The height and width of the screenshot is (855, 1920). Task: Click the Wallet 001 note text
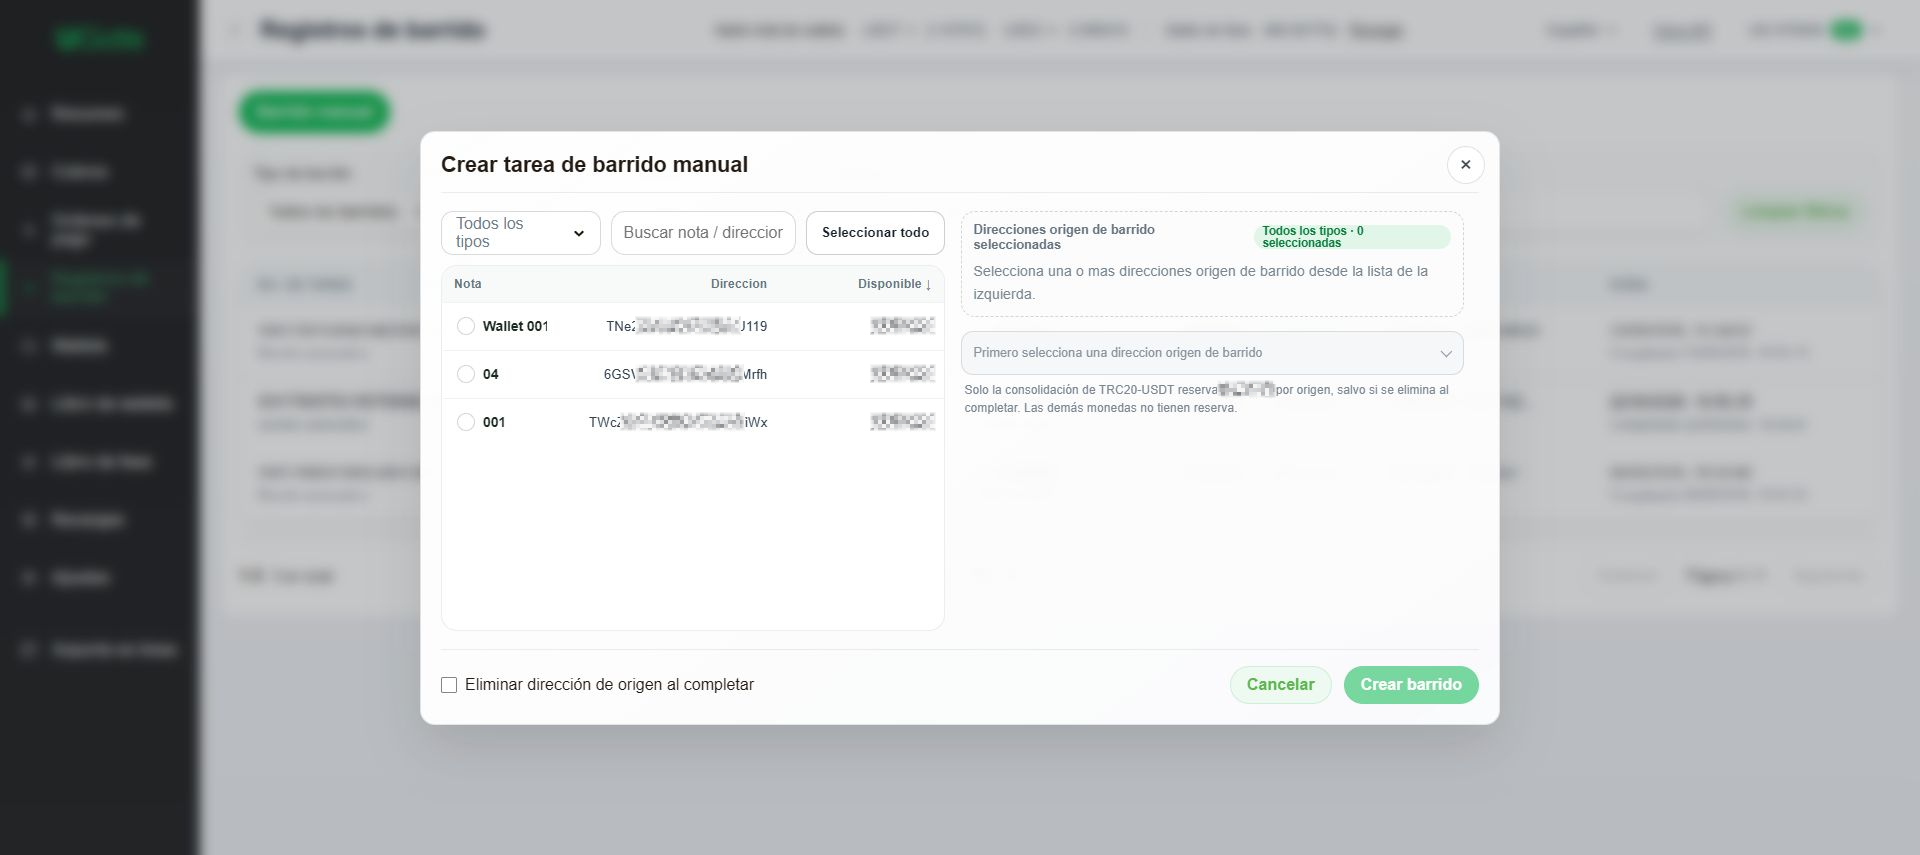pos(516,326)
